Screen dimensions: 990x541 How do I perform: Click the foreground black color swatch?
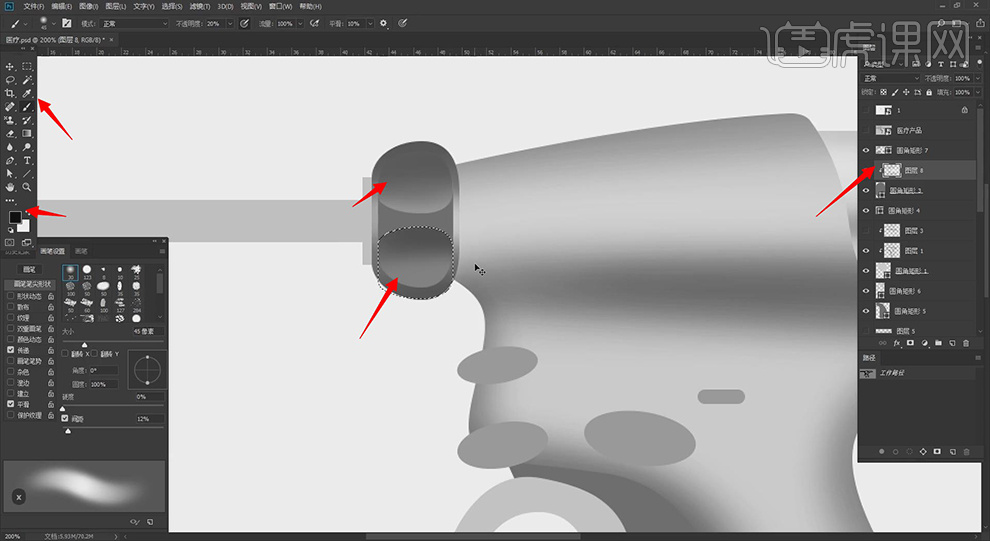15,218
